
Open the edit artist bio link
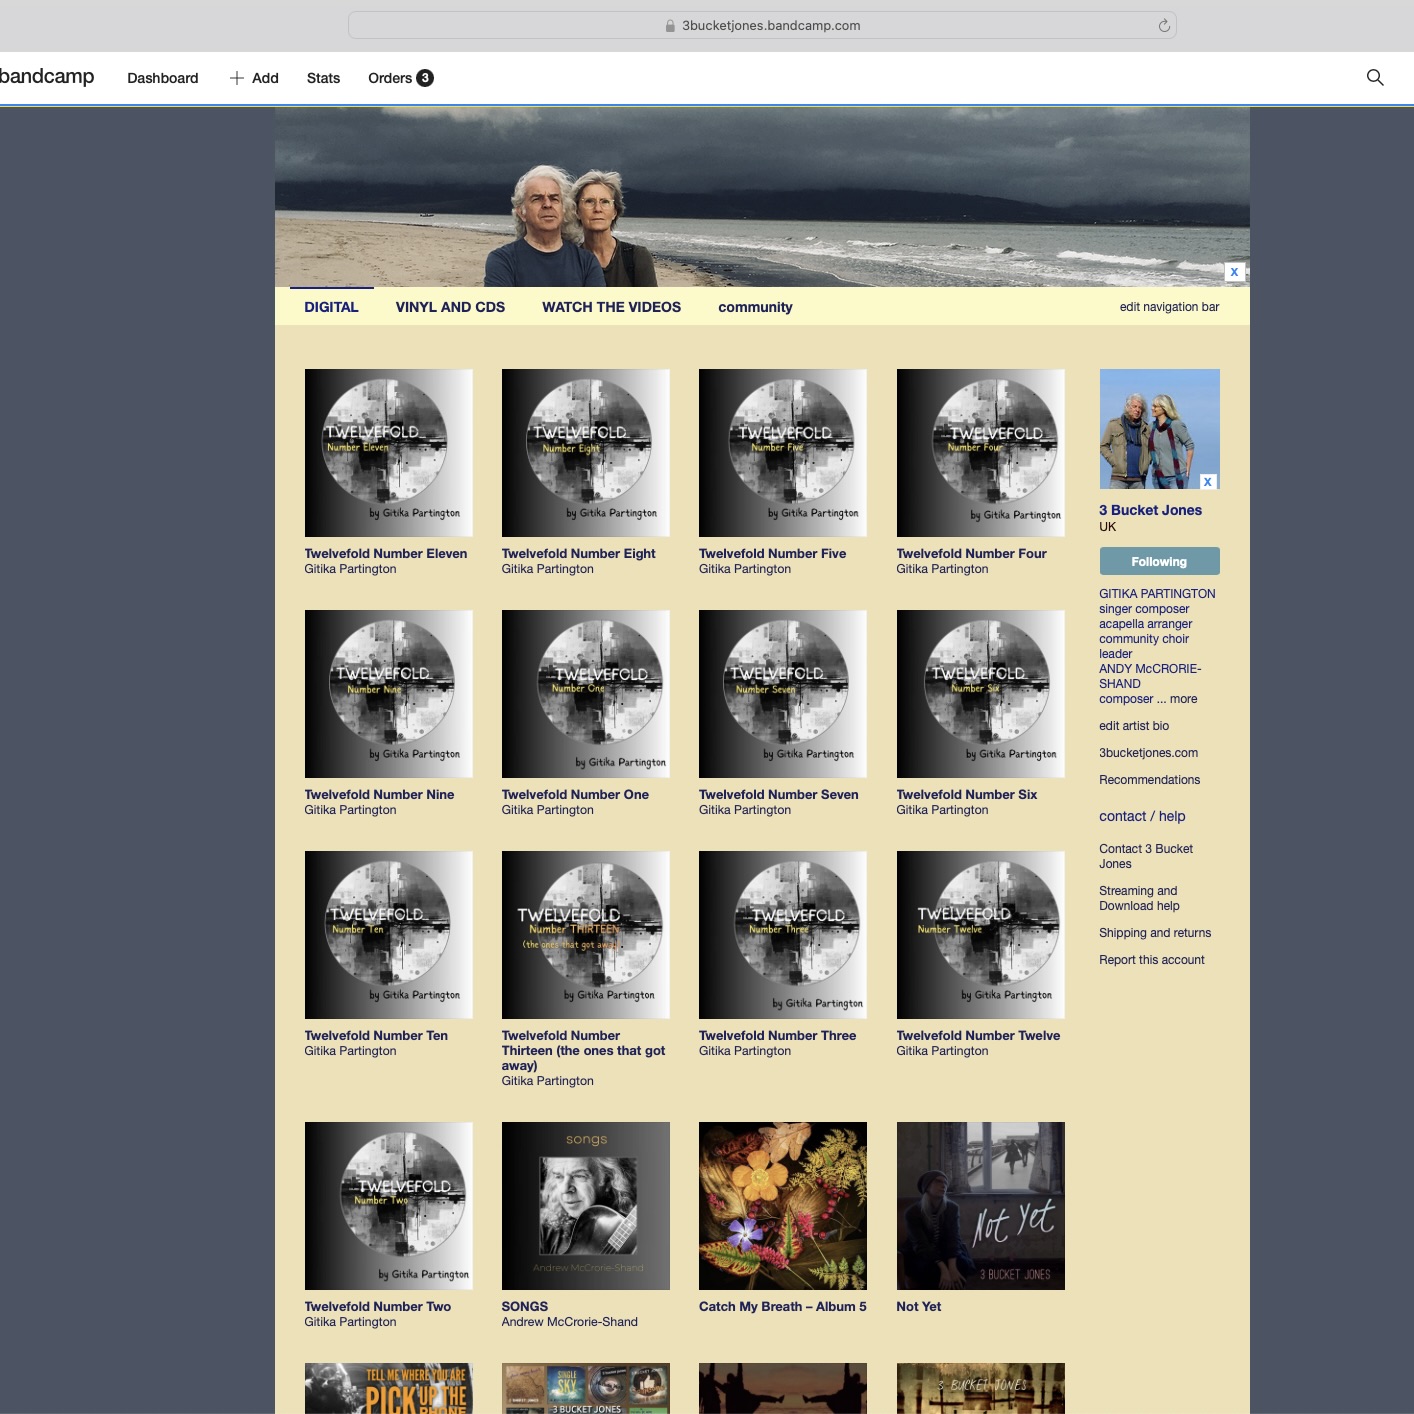coord(1133,726)
